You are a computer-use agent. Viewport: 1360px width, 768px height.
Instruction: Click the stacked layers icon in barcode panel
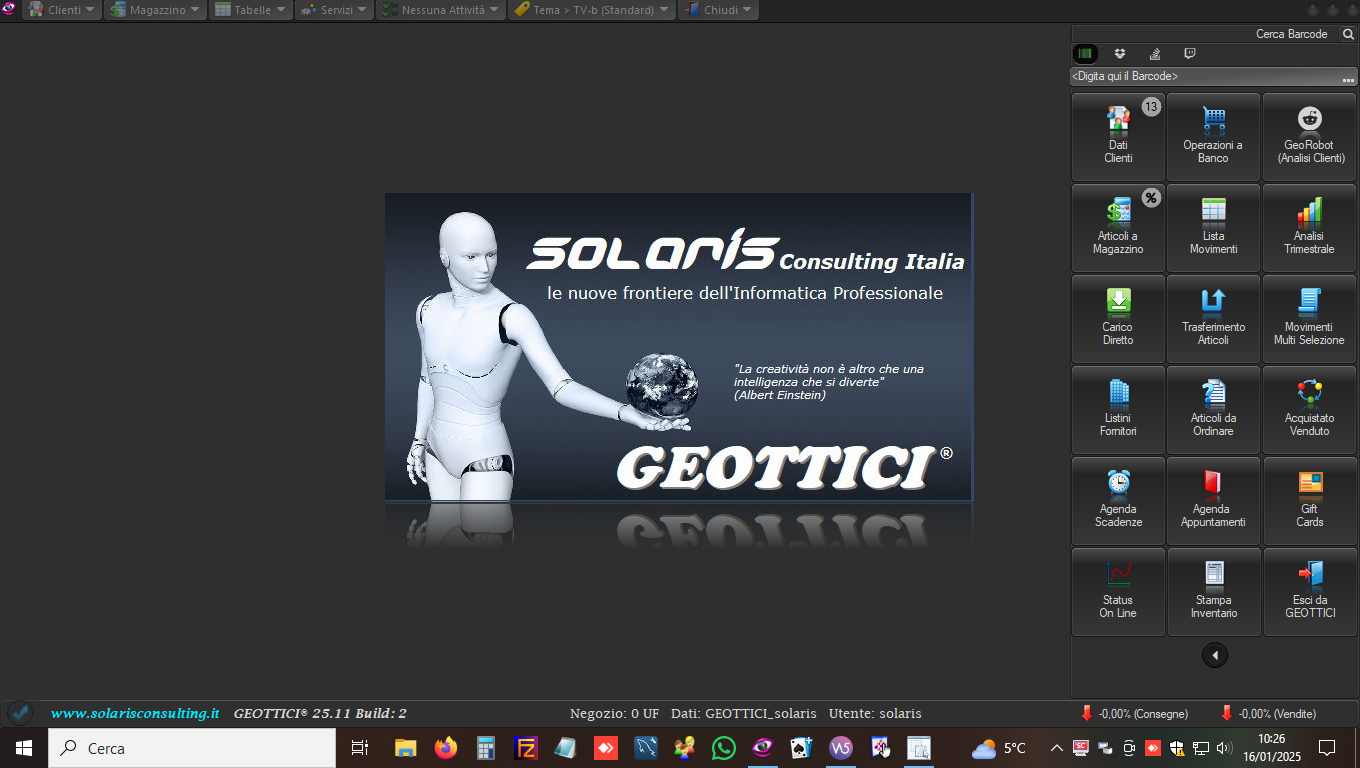(x=1155, y=54)
